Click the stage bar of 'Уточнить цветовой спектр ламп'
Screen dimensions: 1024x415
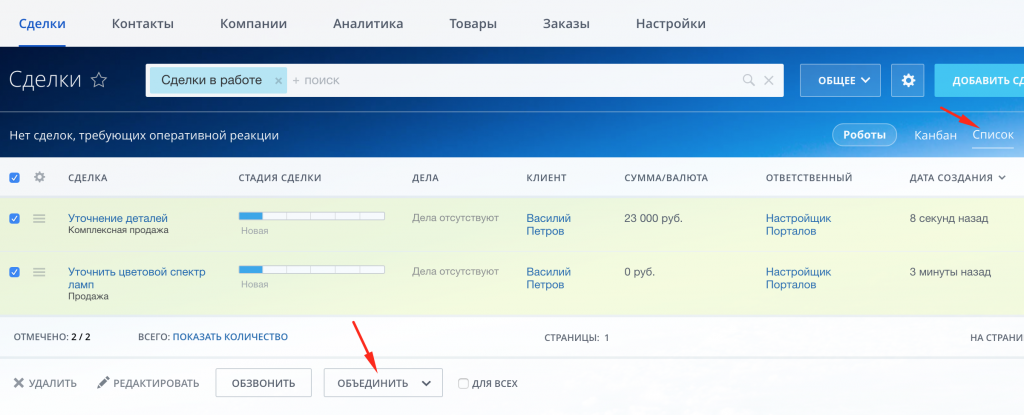[312, 269]
